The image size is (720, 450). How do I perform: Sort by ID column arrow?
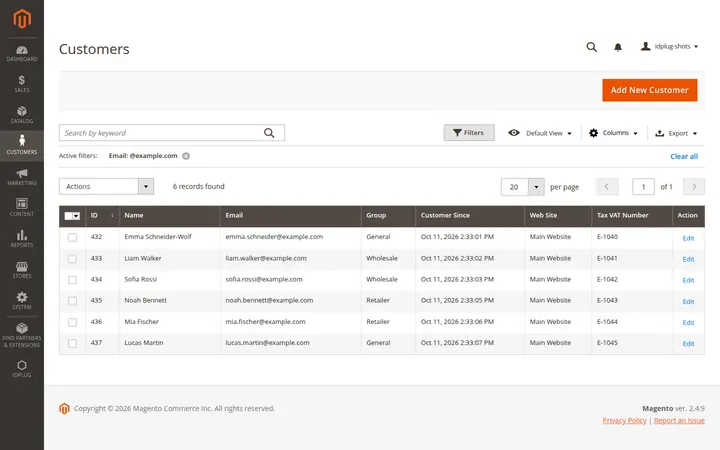pos(112,215)
